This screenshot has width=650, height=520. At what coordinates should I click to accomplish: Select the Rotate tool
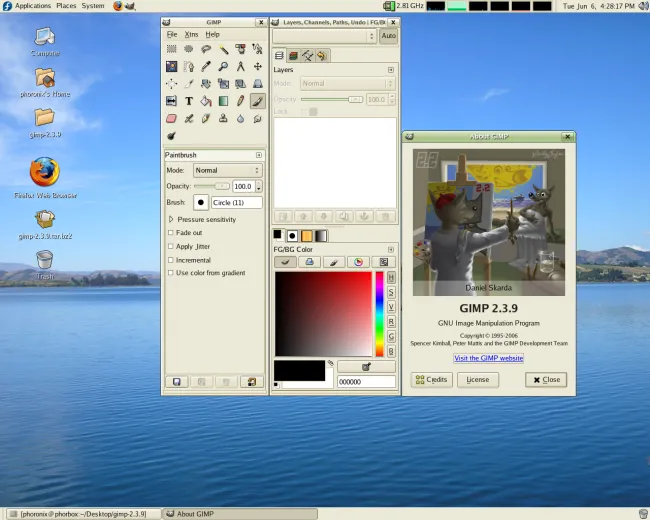(x=206, y=84)
